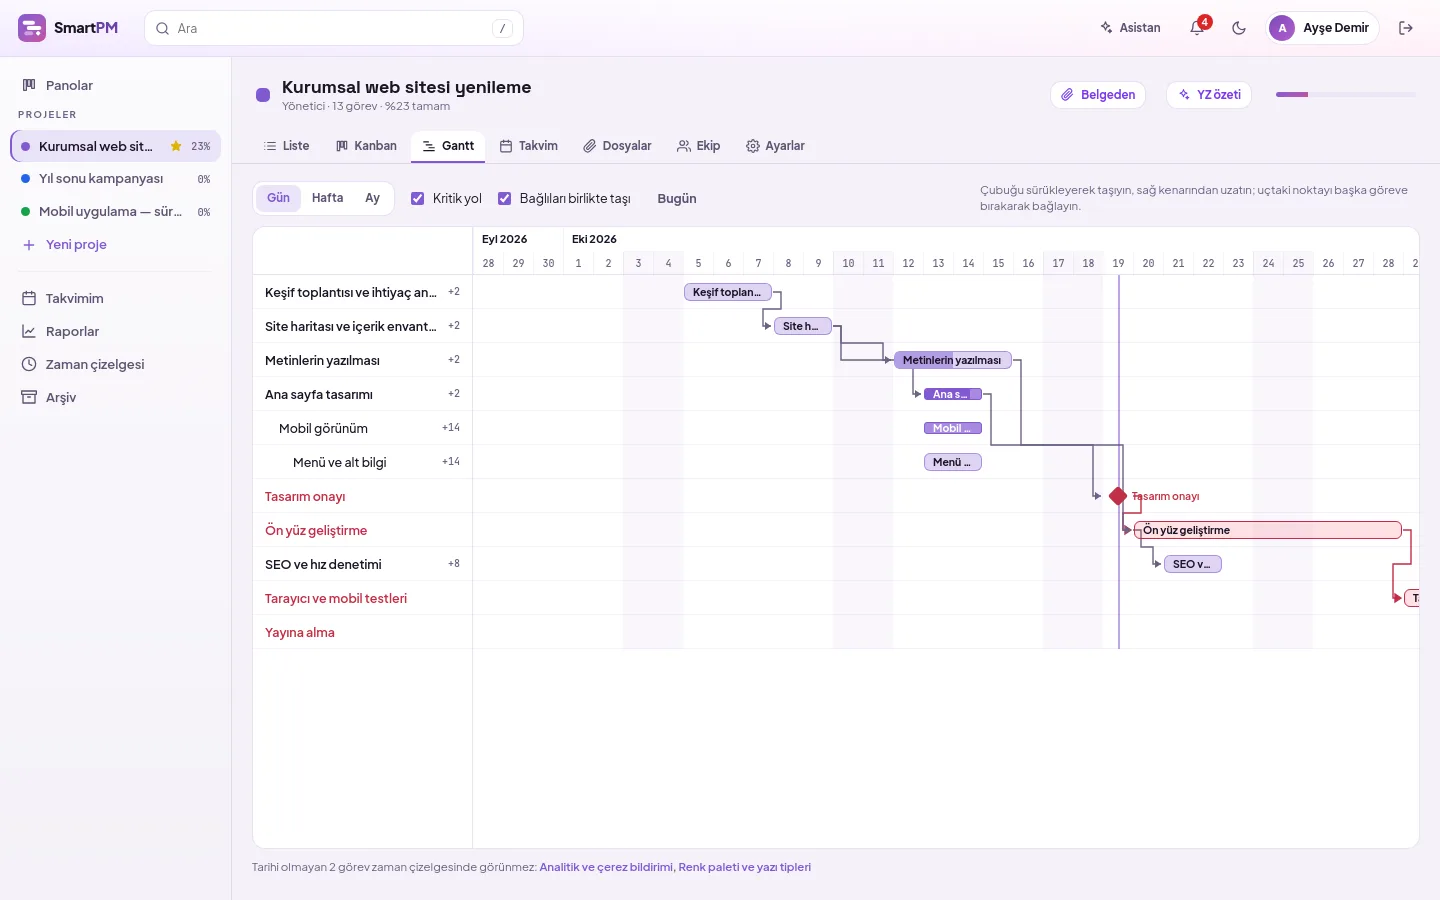
Task: Toggle Bağlıları birlikte taşı checkbox
Action: click(505, 199)
